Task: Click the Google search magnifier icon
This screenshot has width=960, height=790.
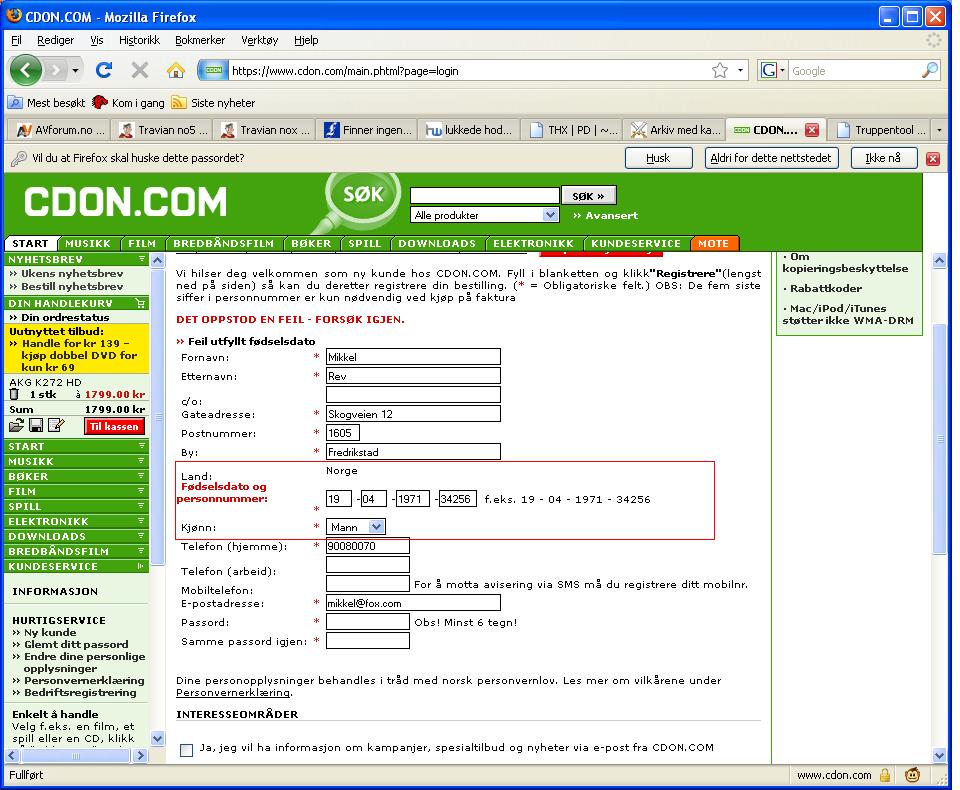Action: coord(930,70)
